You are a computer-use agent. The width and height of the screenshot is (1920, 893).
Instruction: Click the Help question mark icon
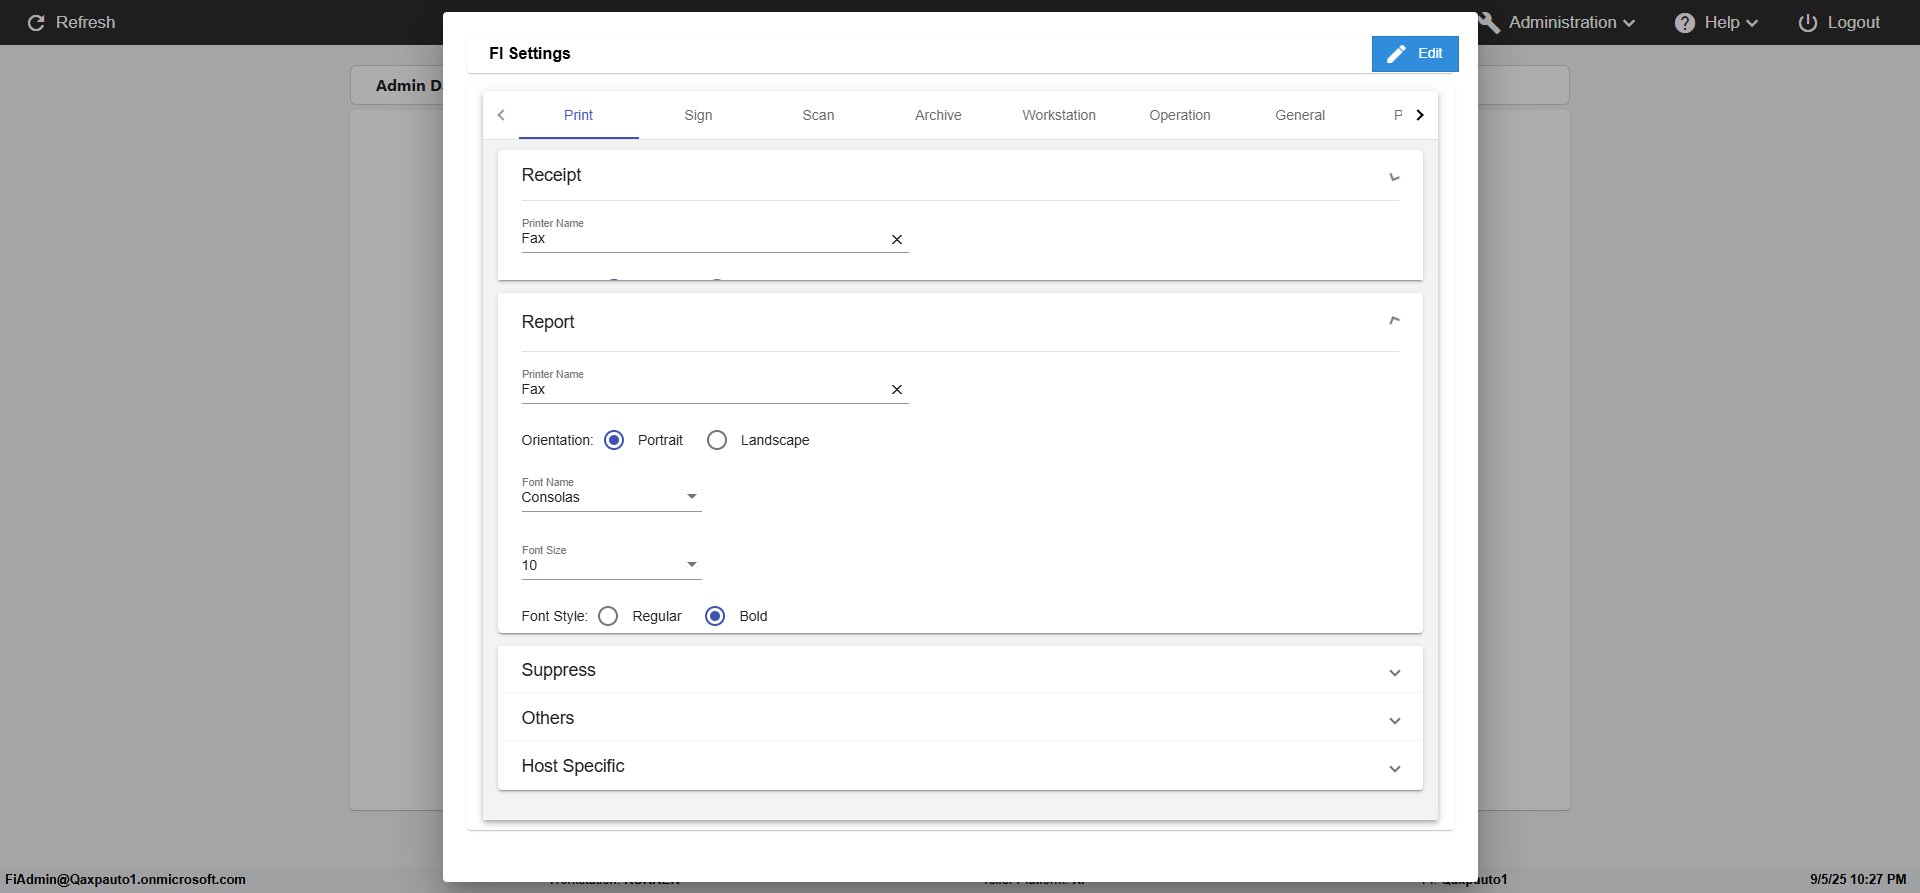1685,23
